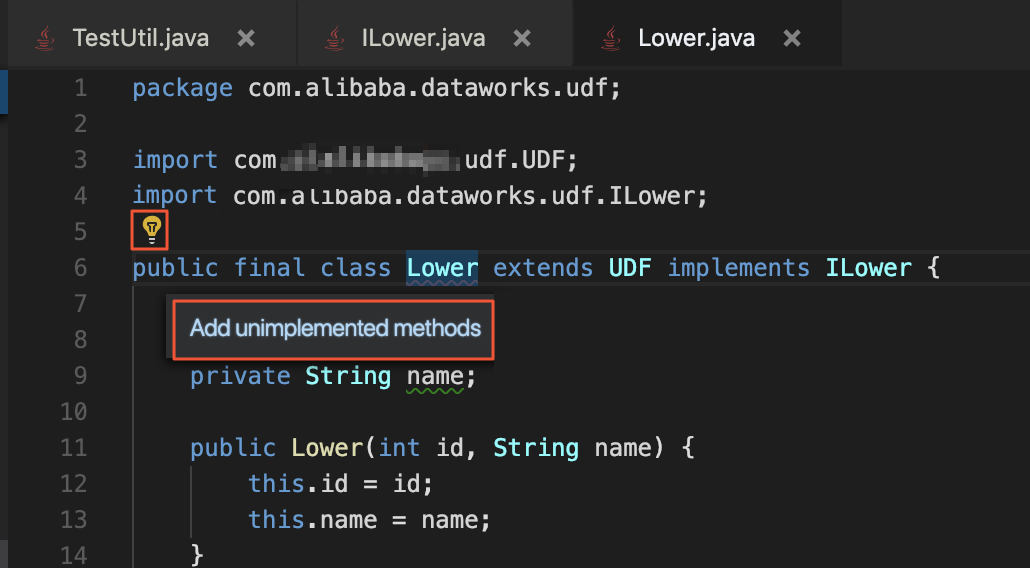Close the TestUtil.java tab
Screen dimensions: 1030x568
pos(246,39)
